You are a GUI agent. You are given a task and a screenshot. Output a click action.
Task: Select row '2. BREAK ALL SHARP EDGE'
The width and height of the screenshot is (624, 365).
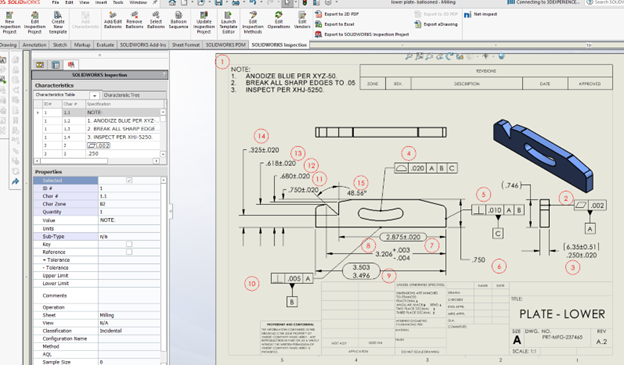(124, 129)
